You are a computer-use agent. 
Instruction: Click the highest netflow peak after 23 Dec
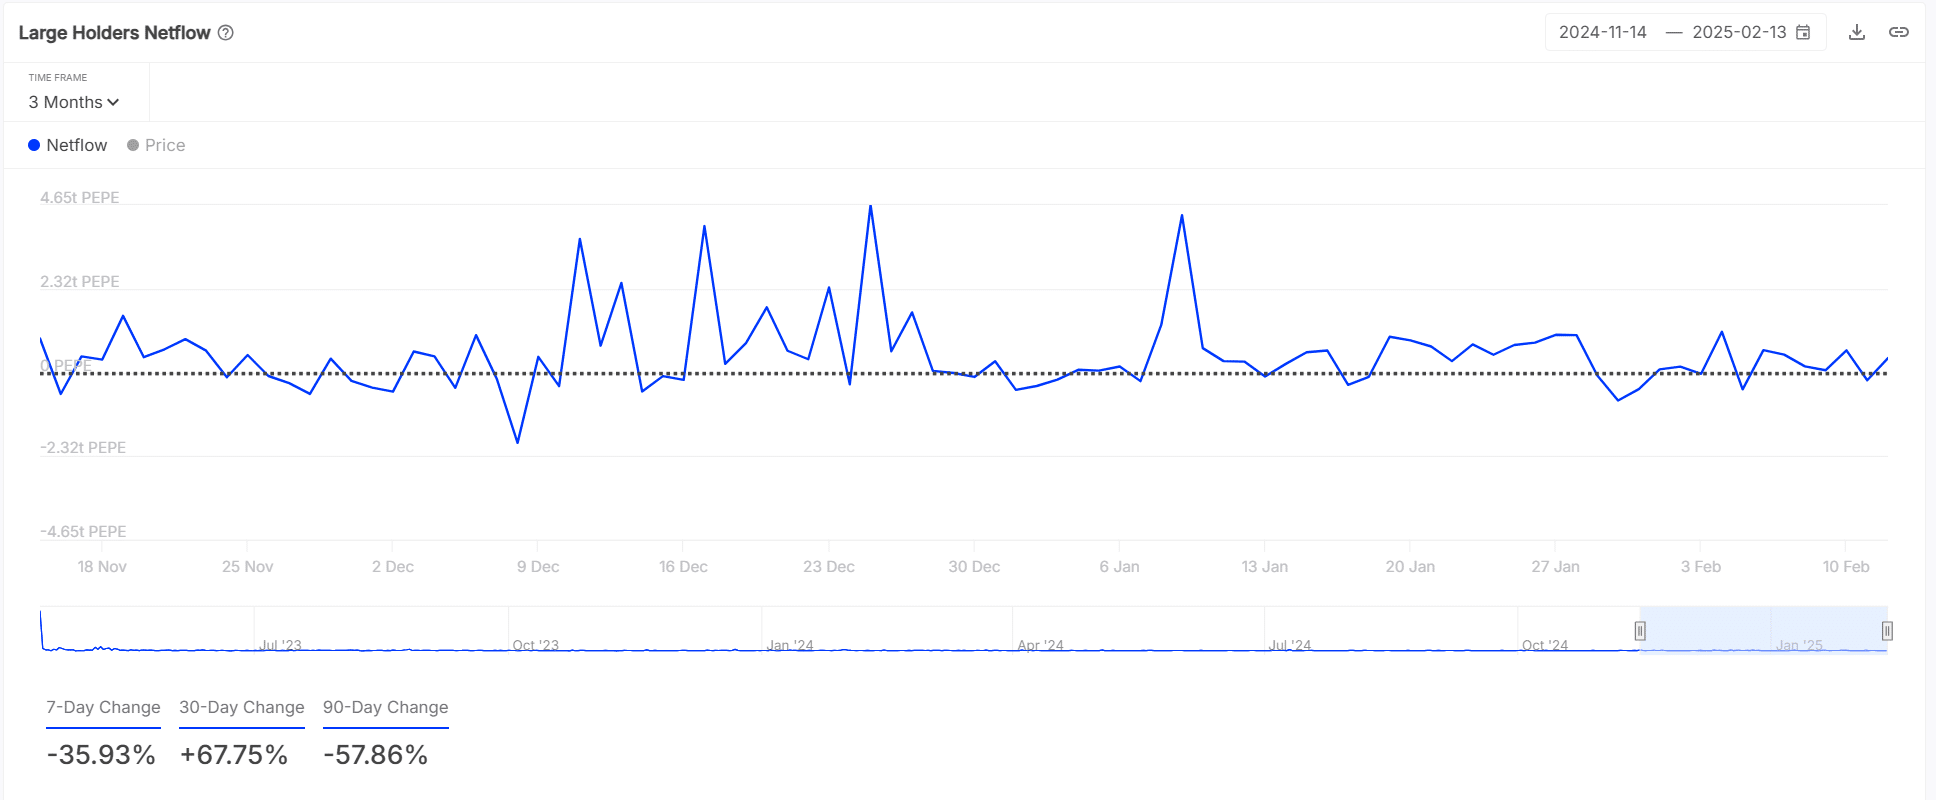coord(871,207)
